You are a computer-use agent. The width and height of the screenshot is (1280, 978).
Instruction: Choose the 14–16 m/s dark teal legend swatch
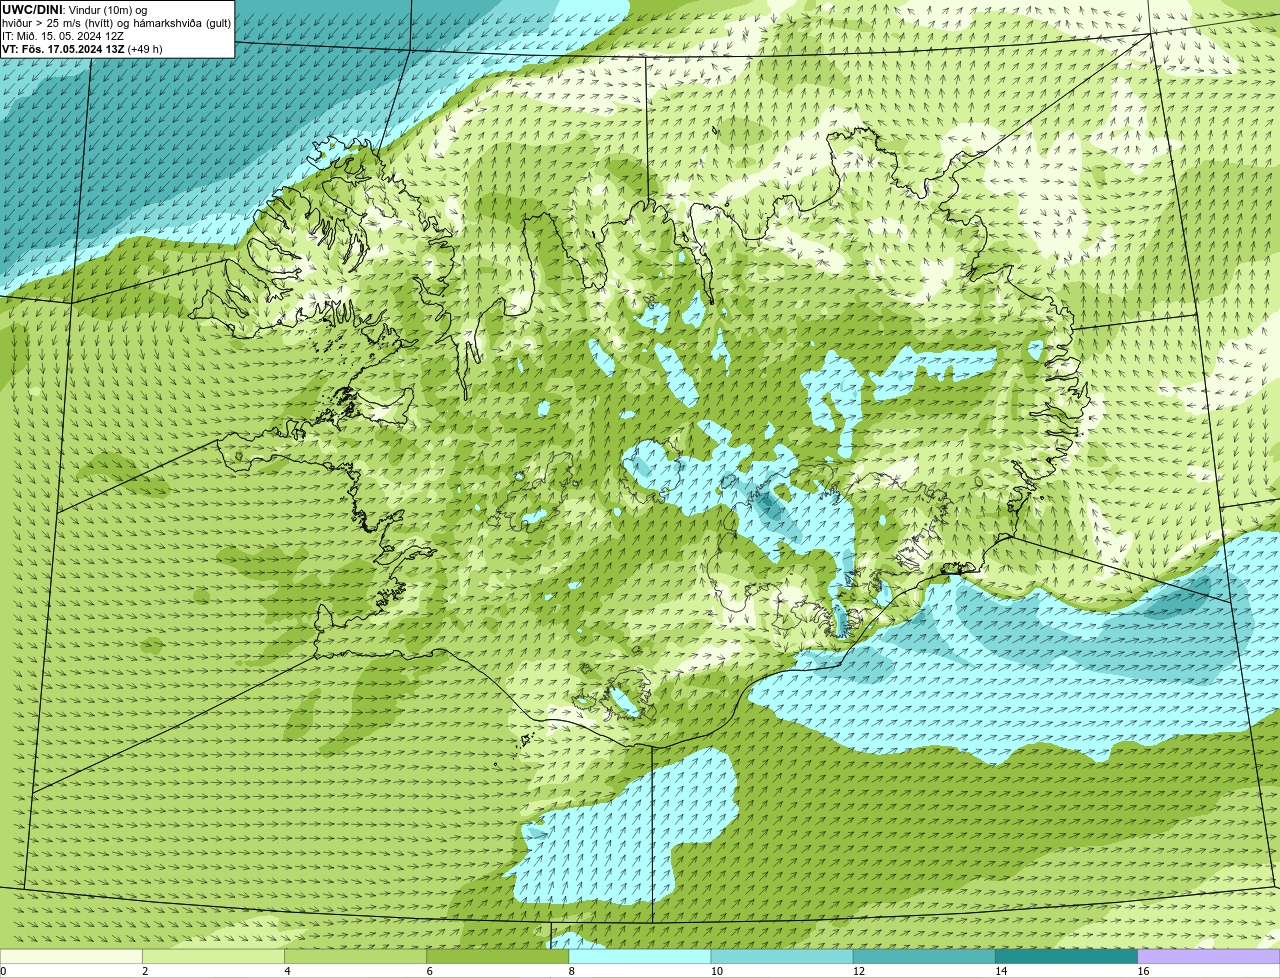pos(1066,956)
